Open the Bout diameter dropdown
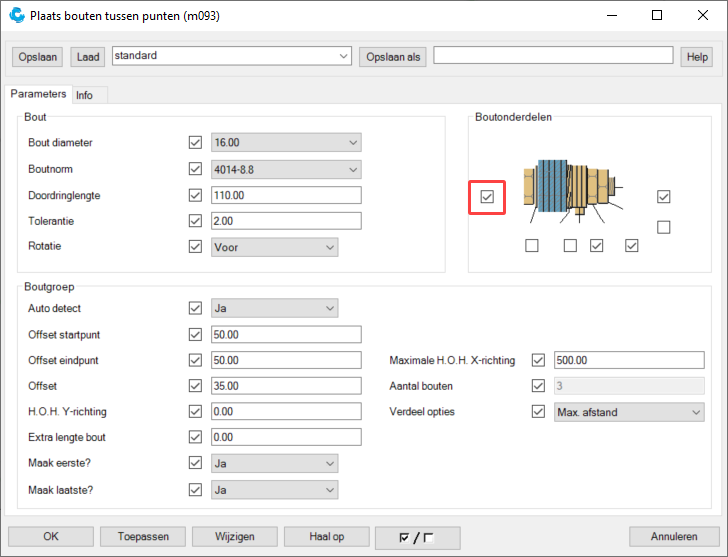Image resolution: width=728 pixels, height=557 pixels. (x=286, y=143)
